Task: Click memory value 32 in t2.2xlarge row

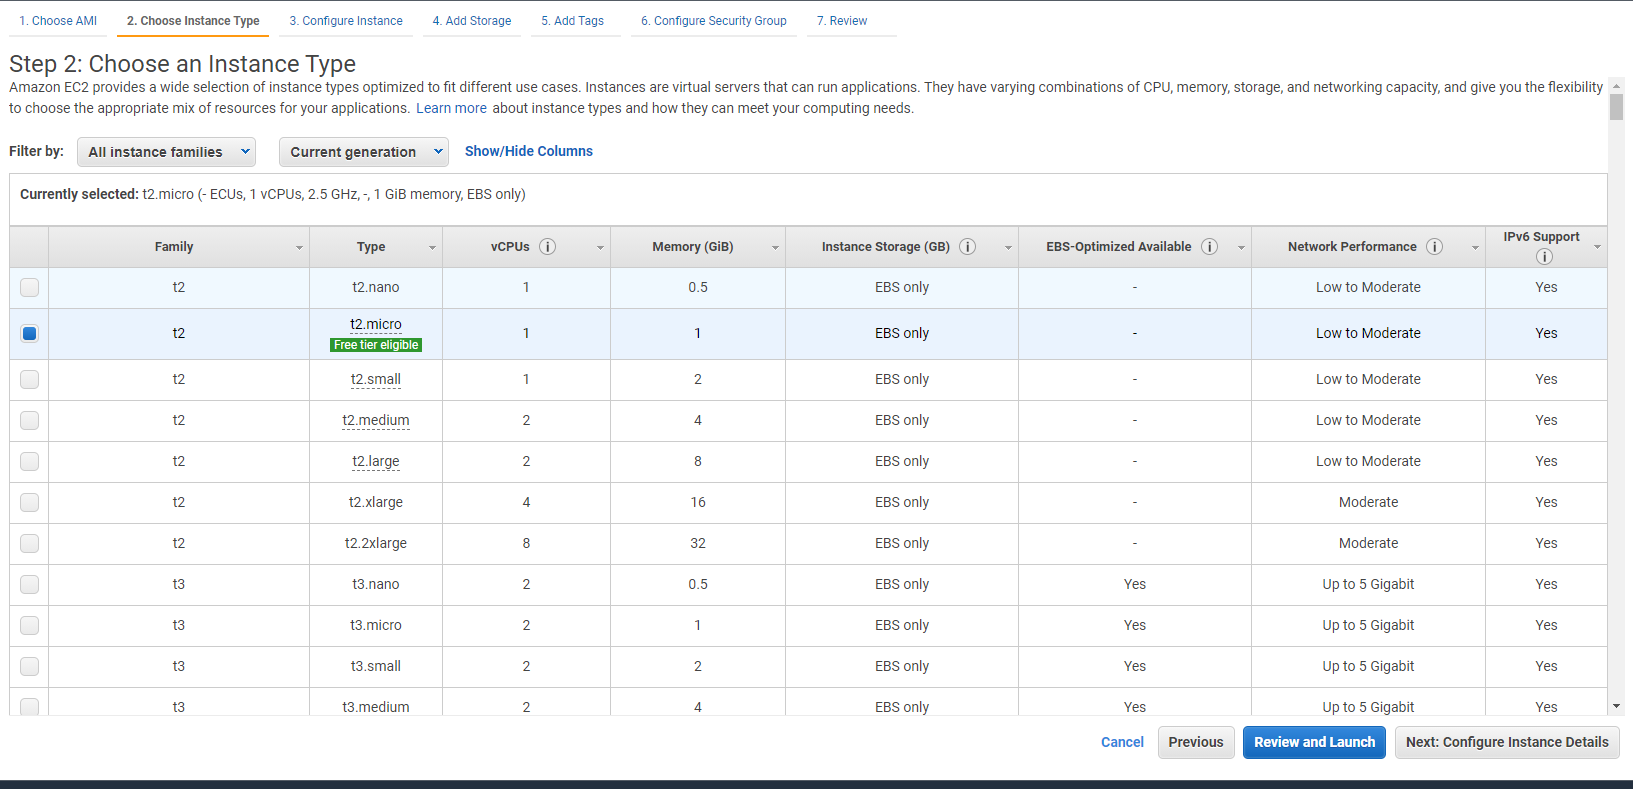Action: pyautogui.click(x=698, y=543)
